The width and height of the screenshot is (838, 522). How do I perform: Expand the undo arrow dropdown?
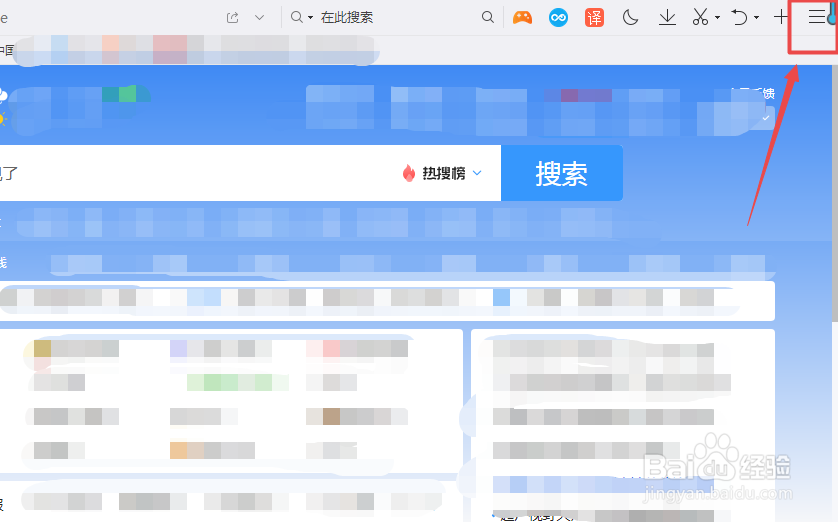[756, 18]
